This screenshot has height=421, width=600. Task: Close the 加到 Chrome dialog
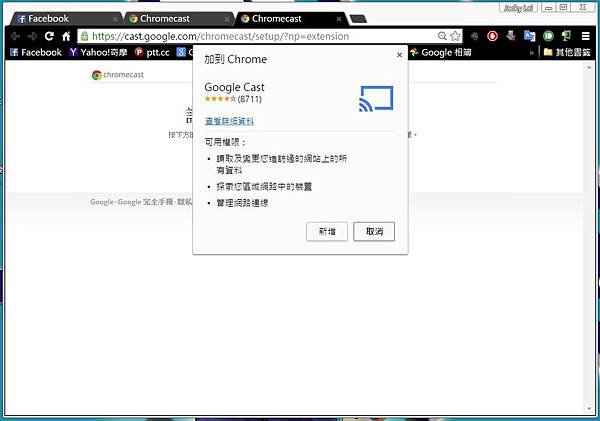399,55
